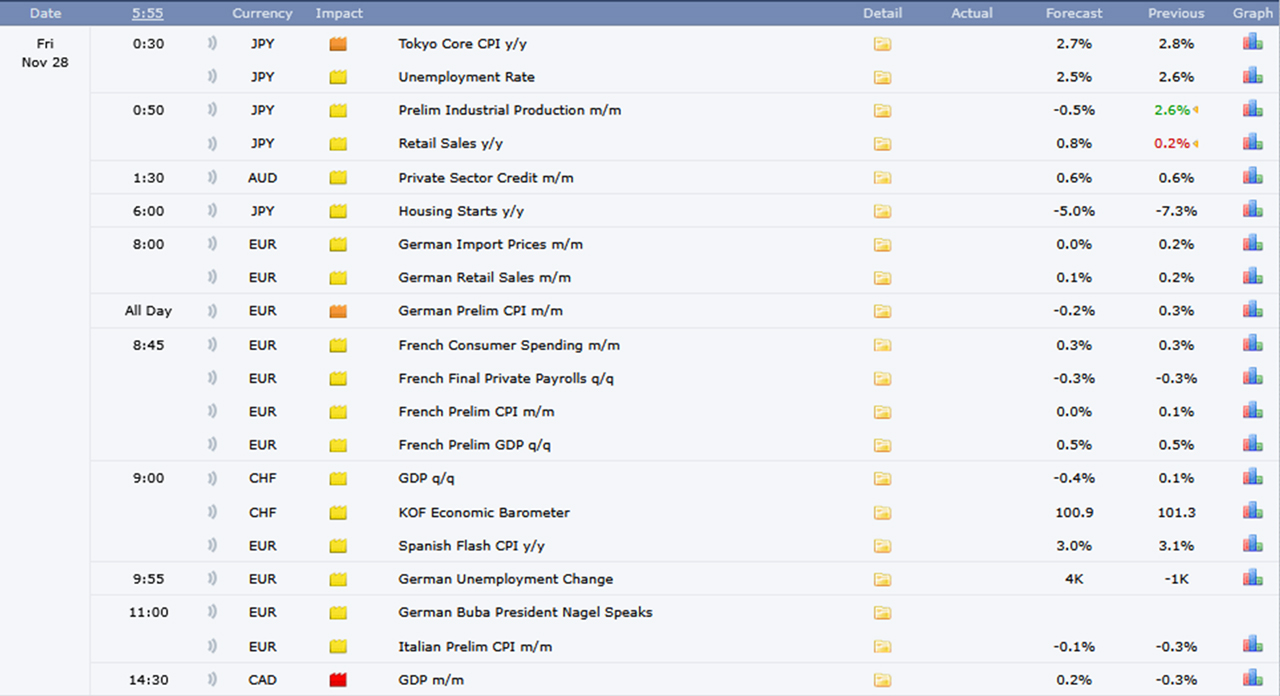Click the 5:55 time link in header
The width and height of the screenshot is (1280, 696).
[x=148, y=13]
